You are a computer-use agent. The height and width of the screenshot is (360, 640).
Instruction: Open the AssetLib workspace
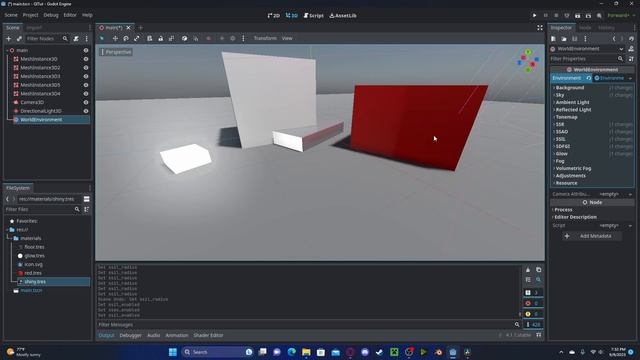point(343,16)
